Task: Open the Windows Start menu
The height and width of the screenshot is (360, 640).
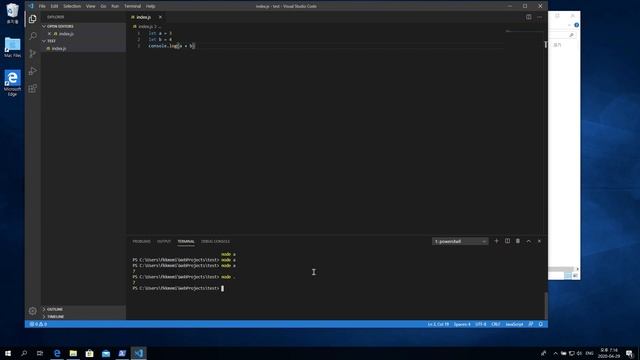Action: click(8, 353)
